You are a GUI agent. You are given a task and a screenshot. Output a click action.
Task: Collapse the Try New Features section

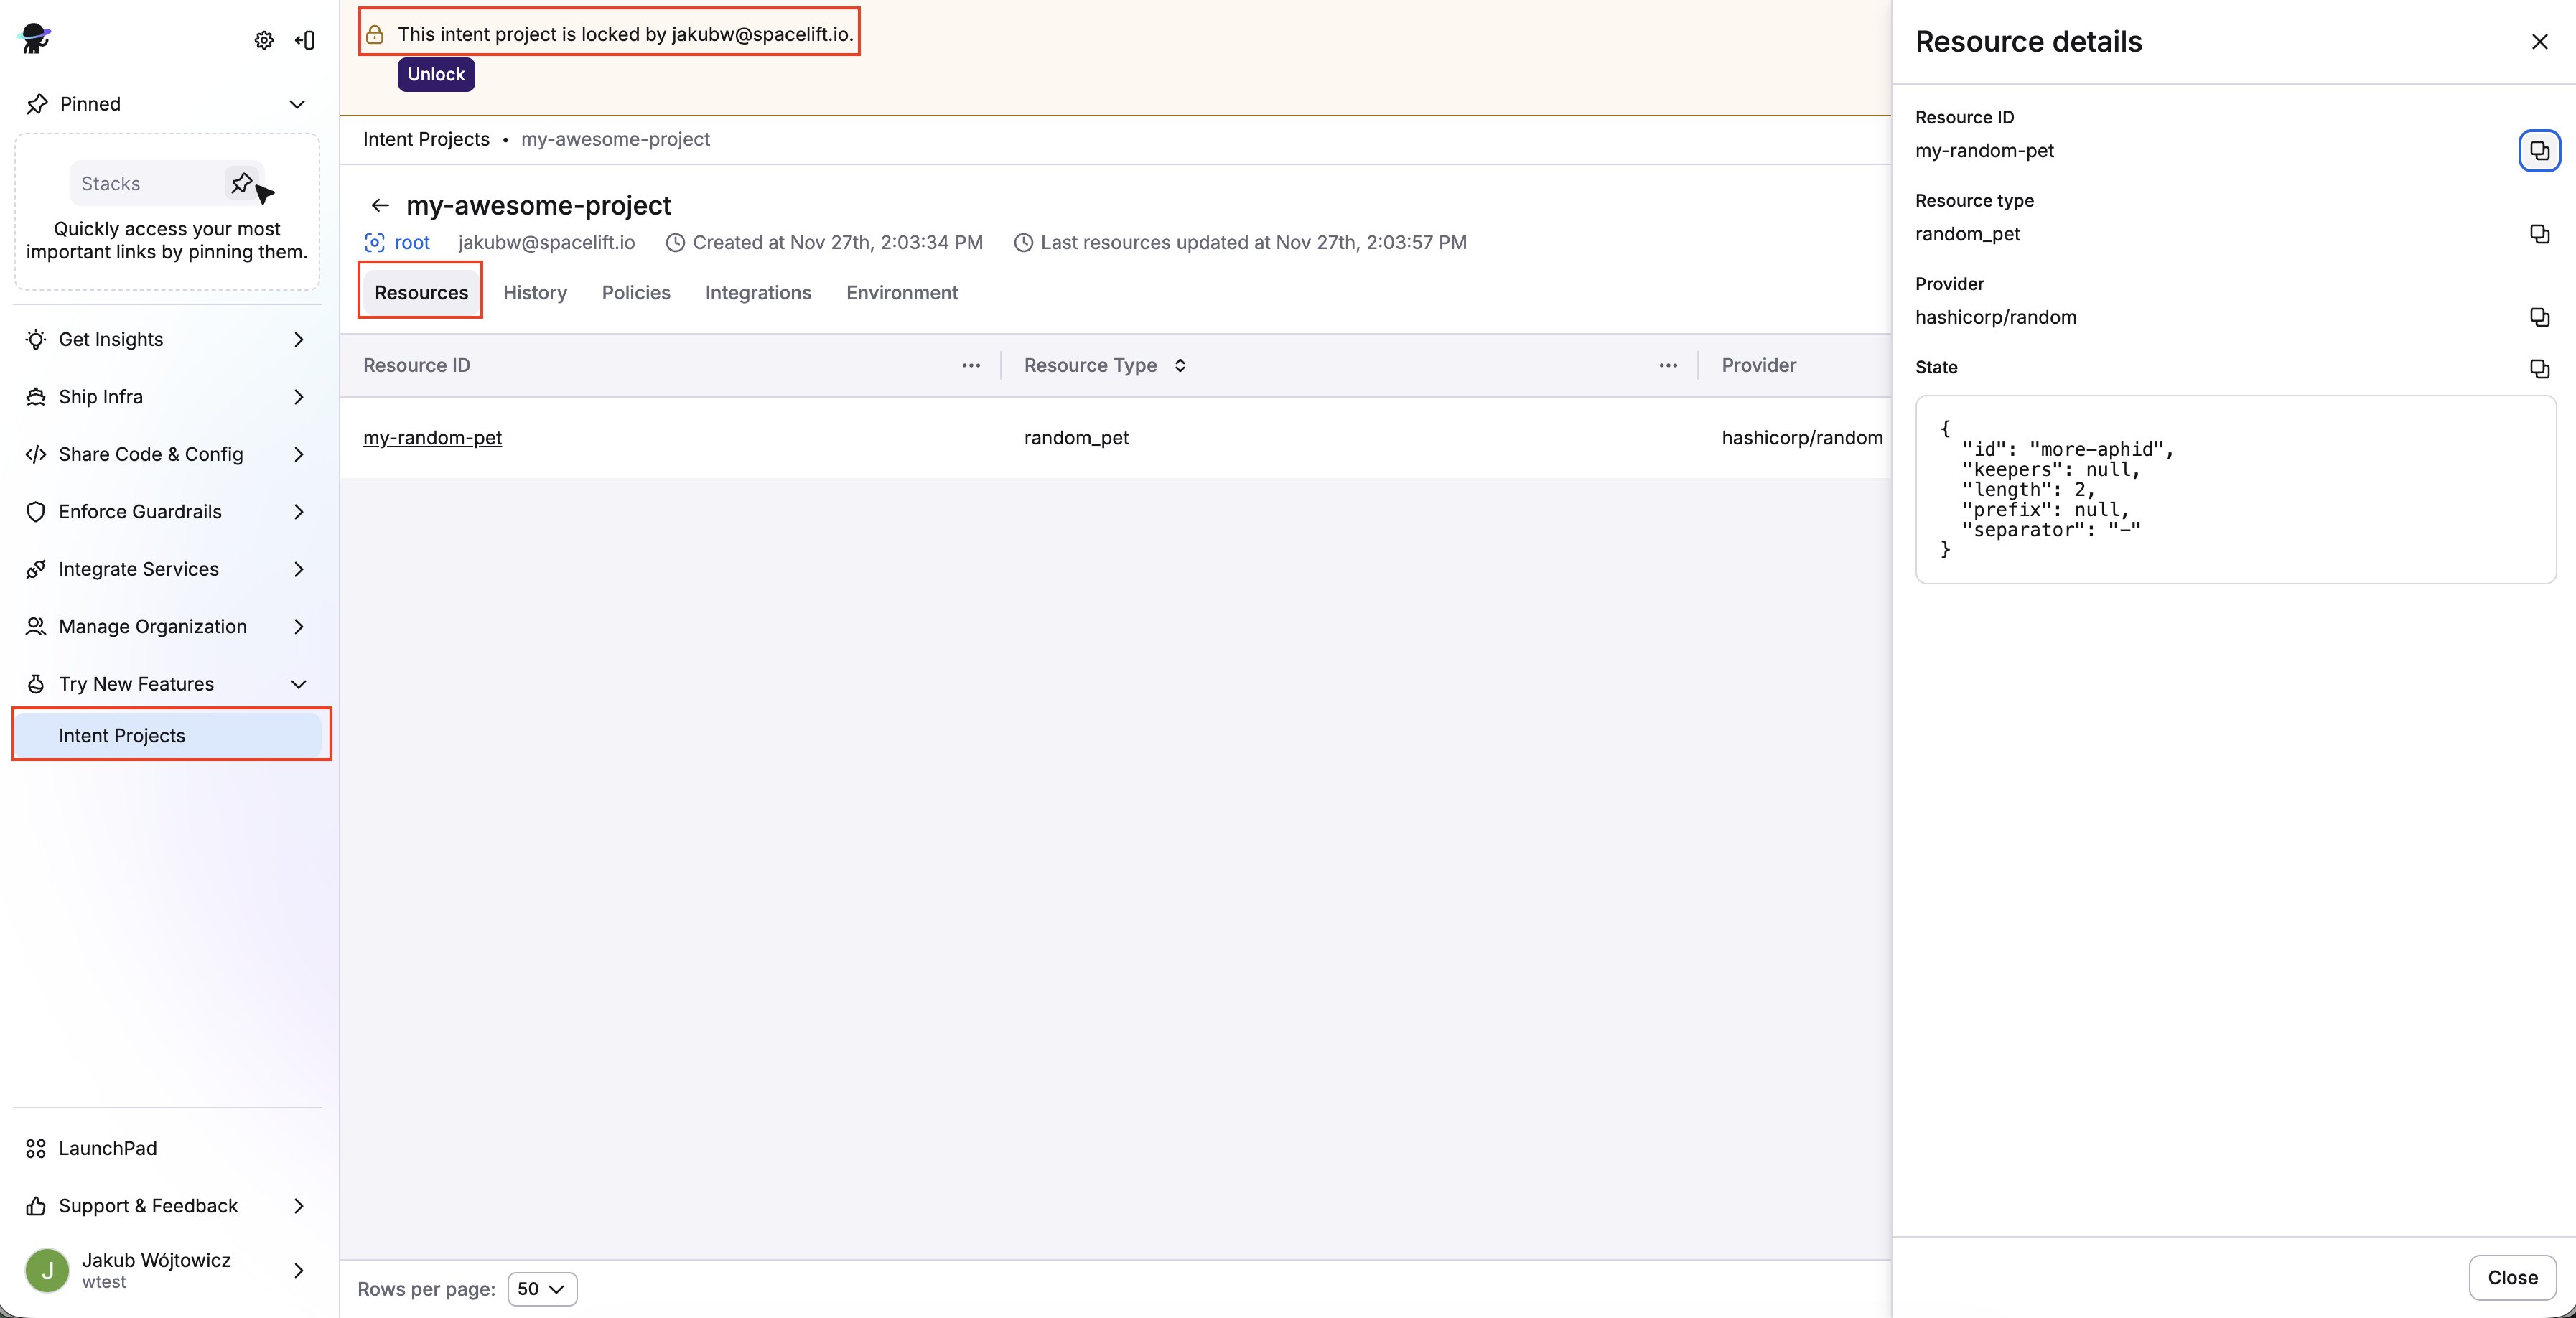point(297,684)
